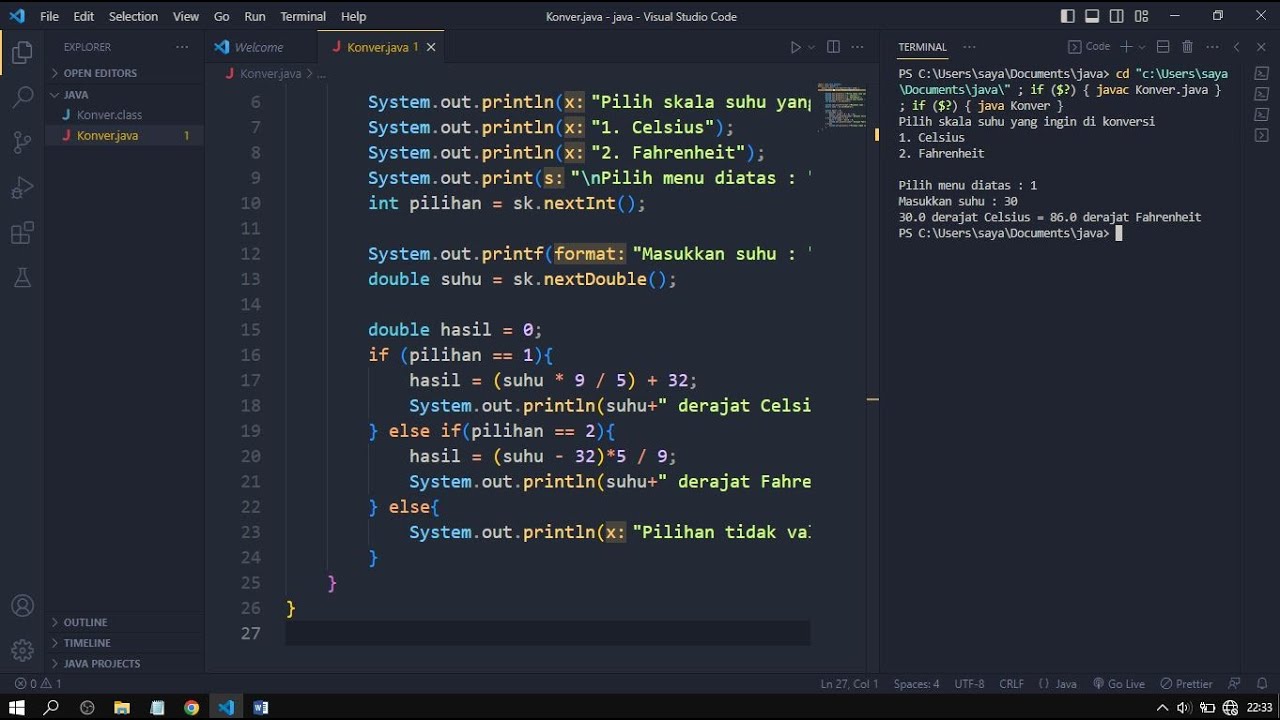This screenshot has height=720, width=1280.
Task: Open the Terminal menu
Action: tap(303, 16)
